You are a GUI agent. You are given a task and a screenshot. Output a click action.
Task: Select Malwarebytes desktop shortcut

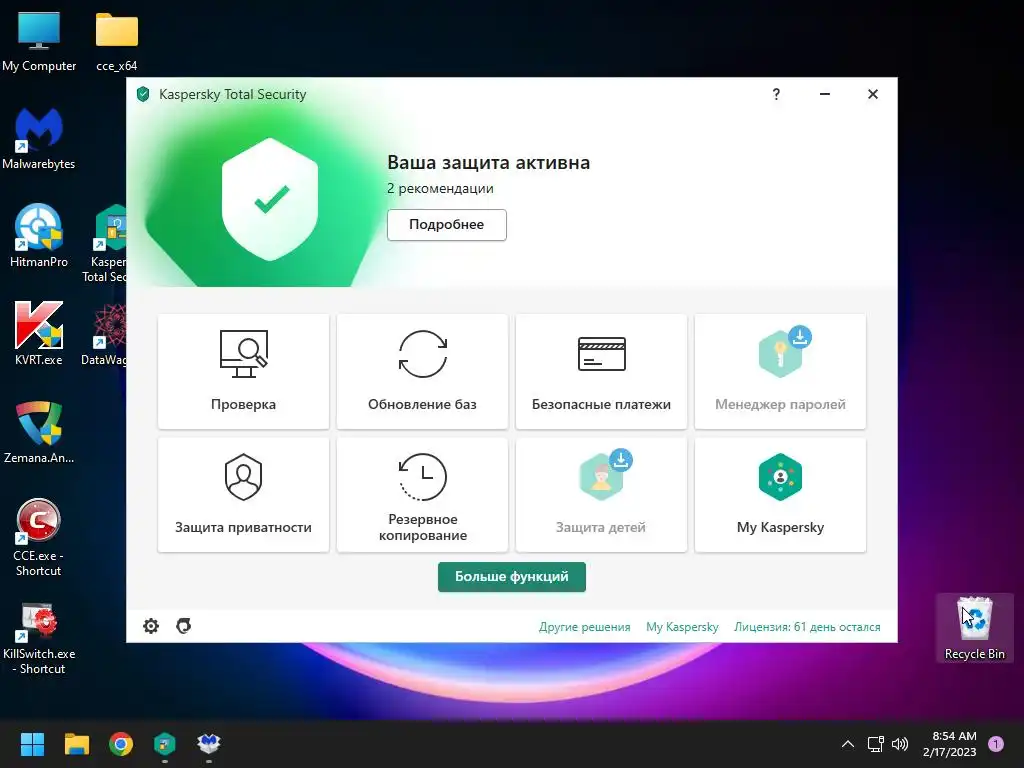(x=39, y=139)
